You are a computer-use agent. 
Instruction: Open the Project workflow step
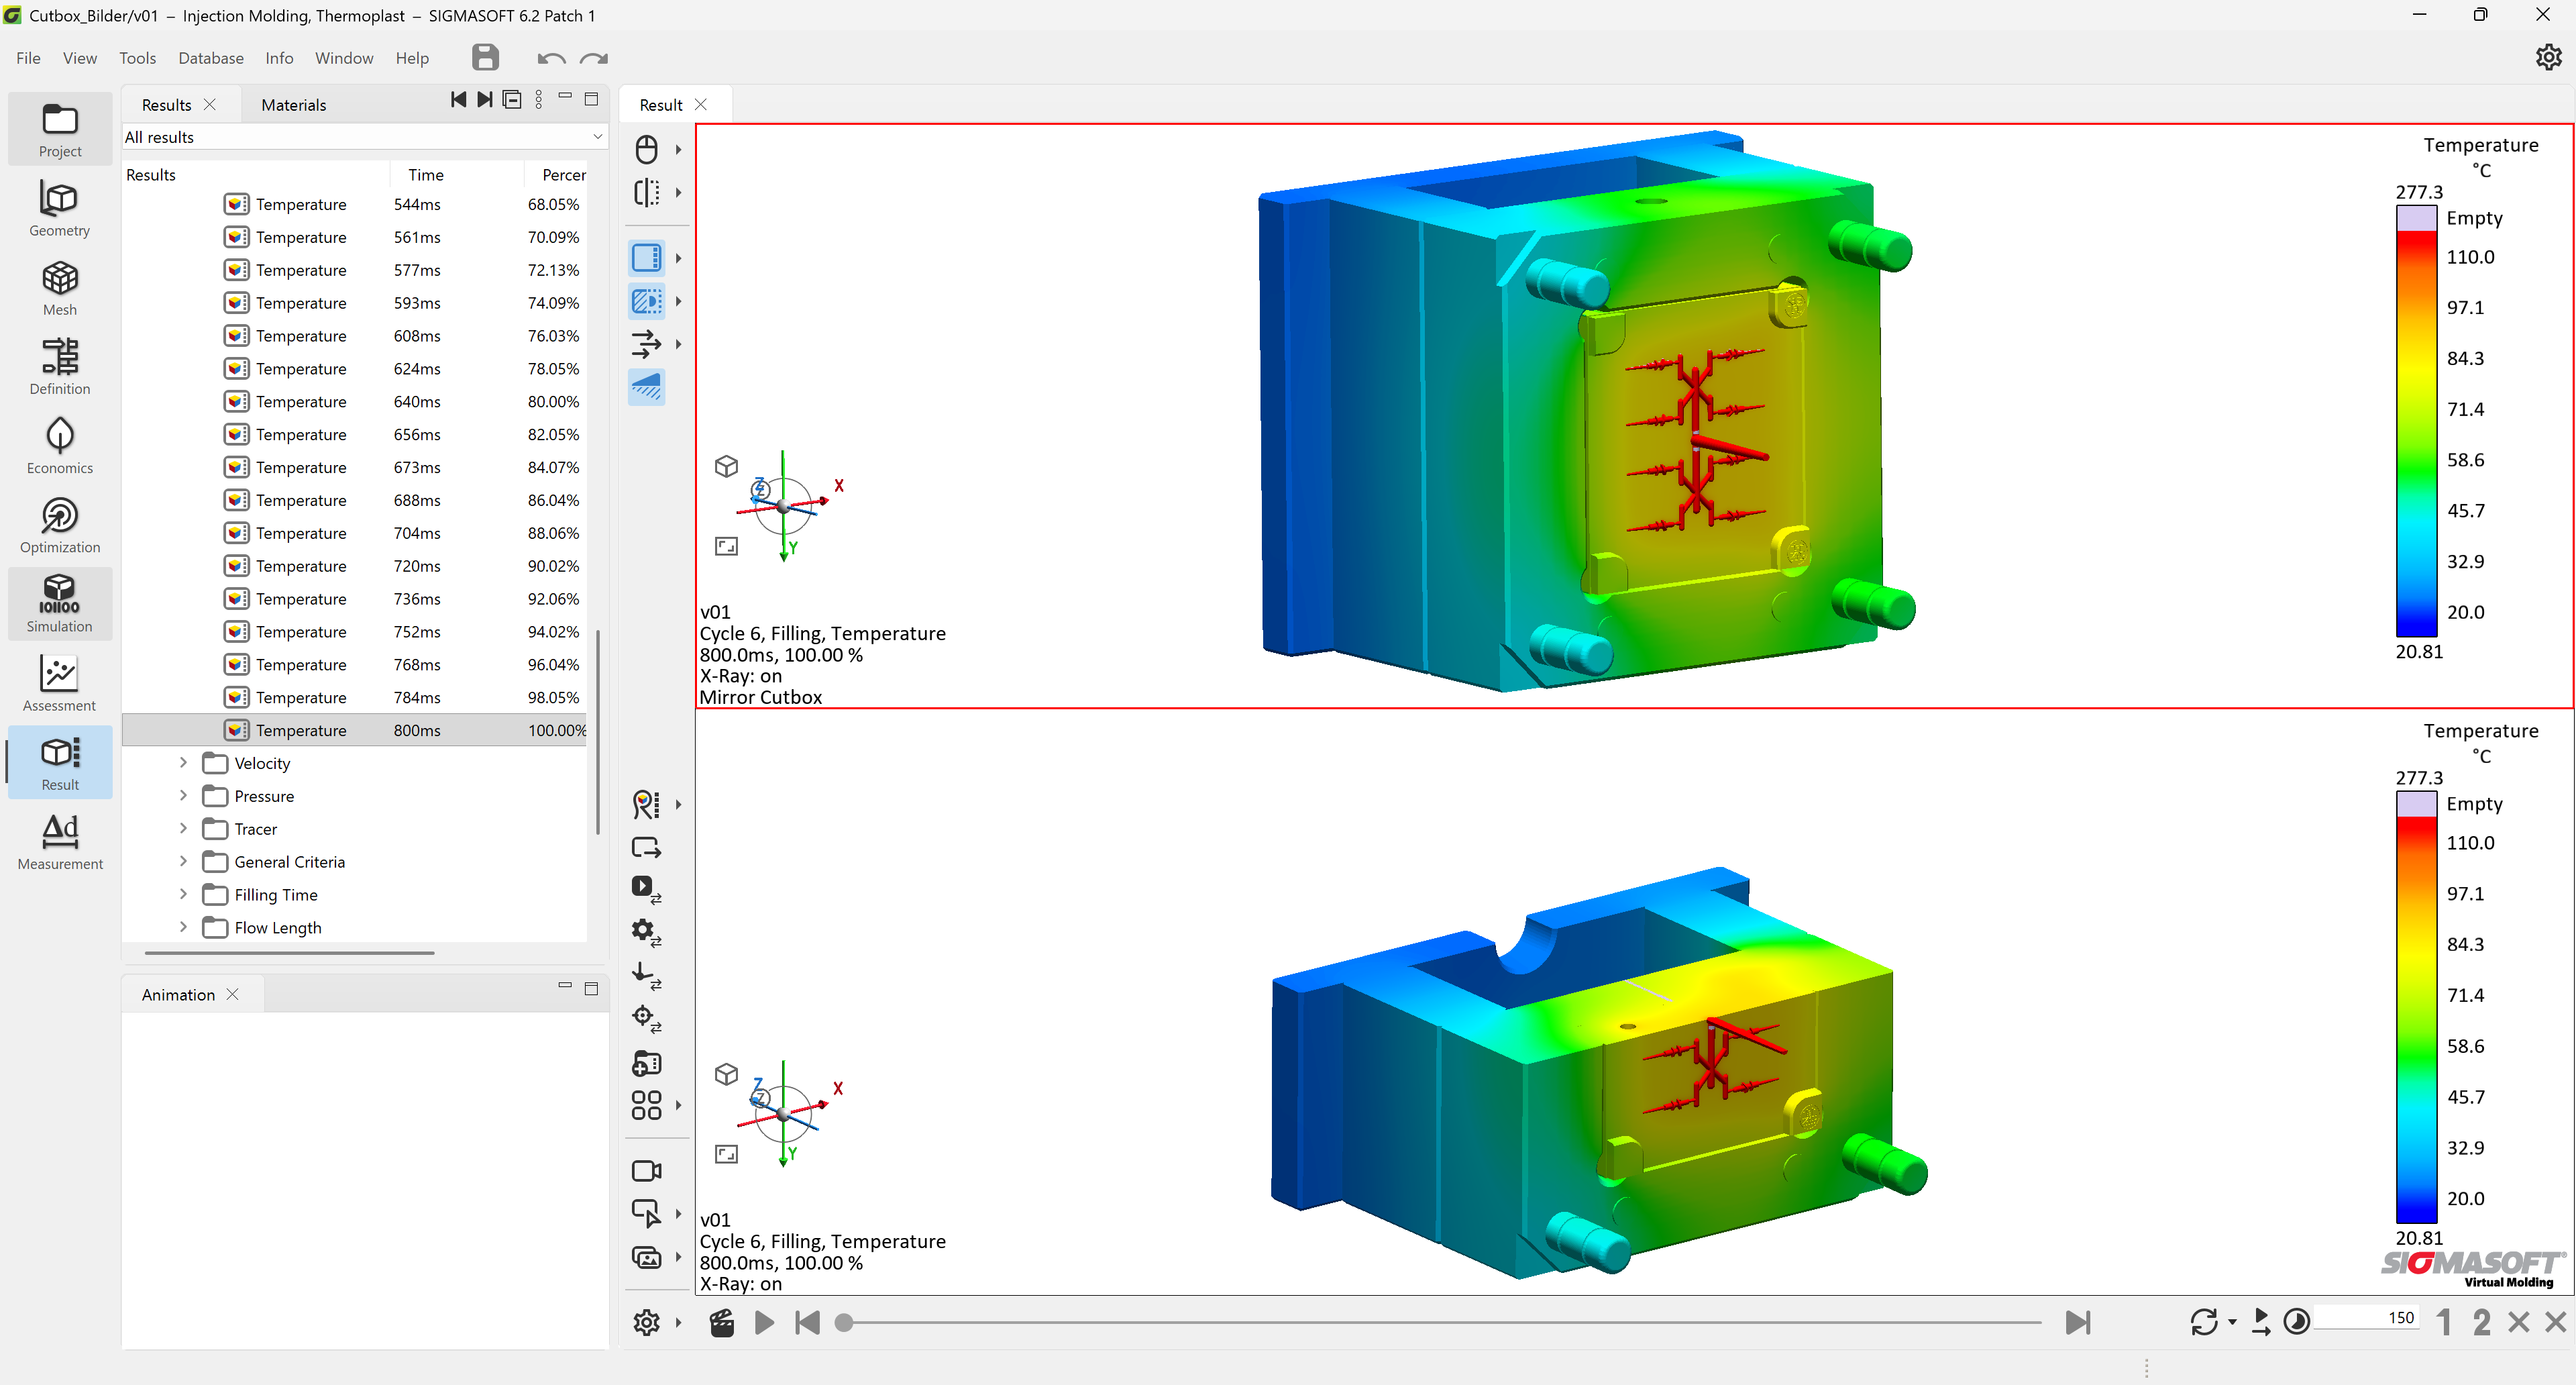coord(60,130)
